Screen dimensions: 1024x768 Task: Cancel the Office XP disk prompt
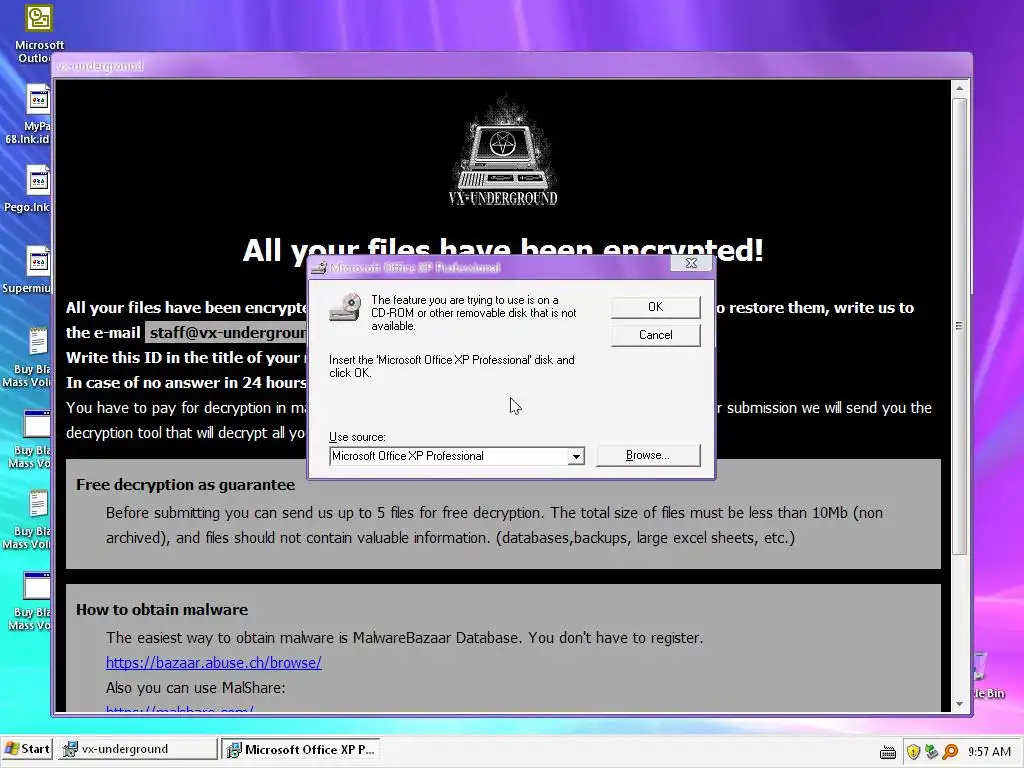656,335
